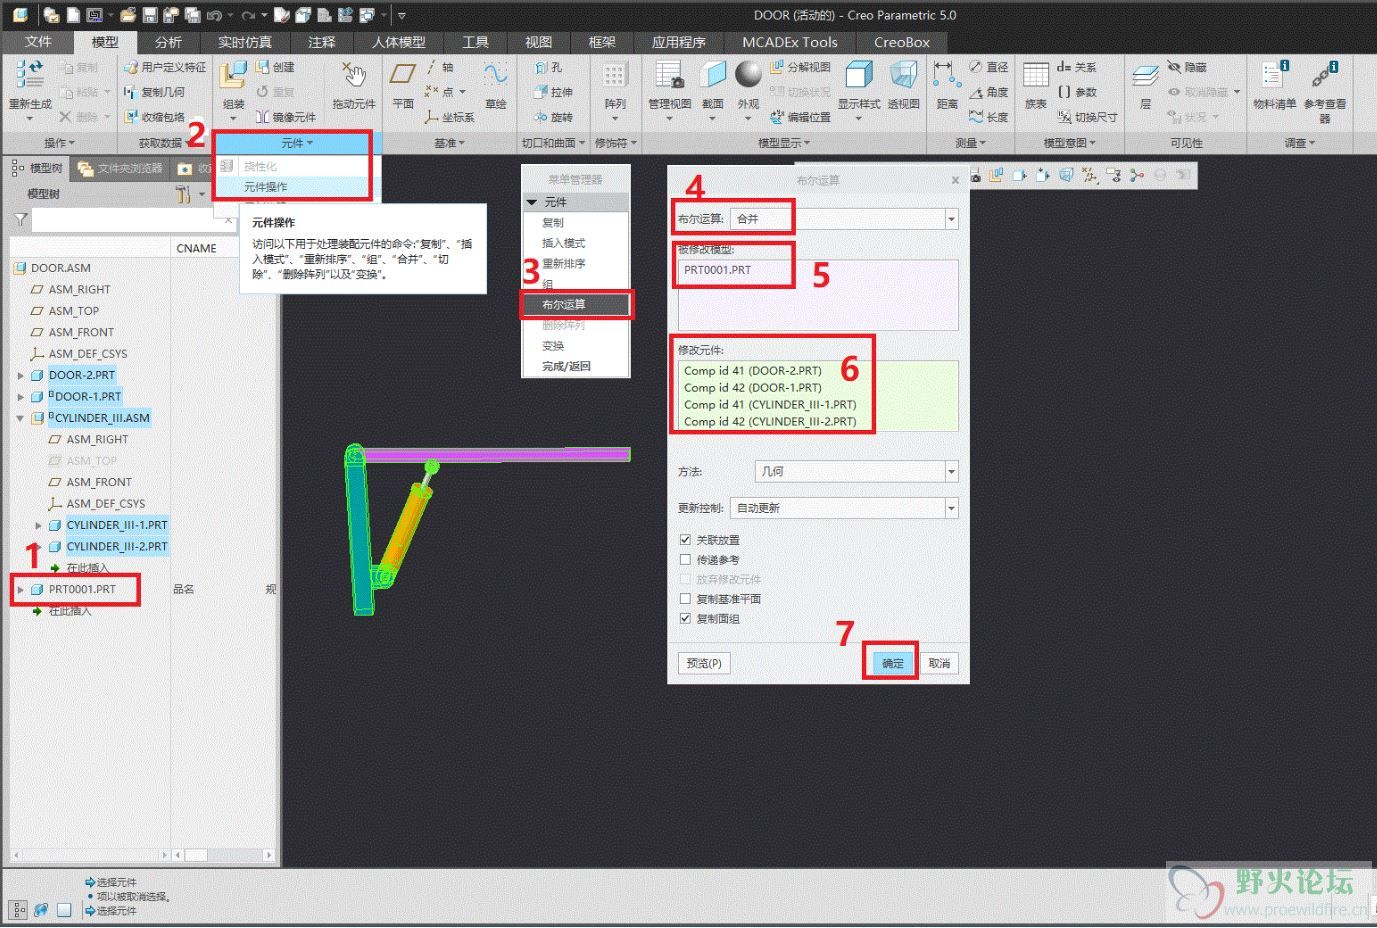Toggle the 复制面组 checkbox
The width and height of the screenshot is (1377, 928).
(x=685, y=619)
